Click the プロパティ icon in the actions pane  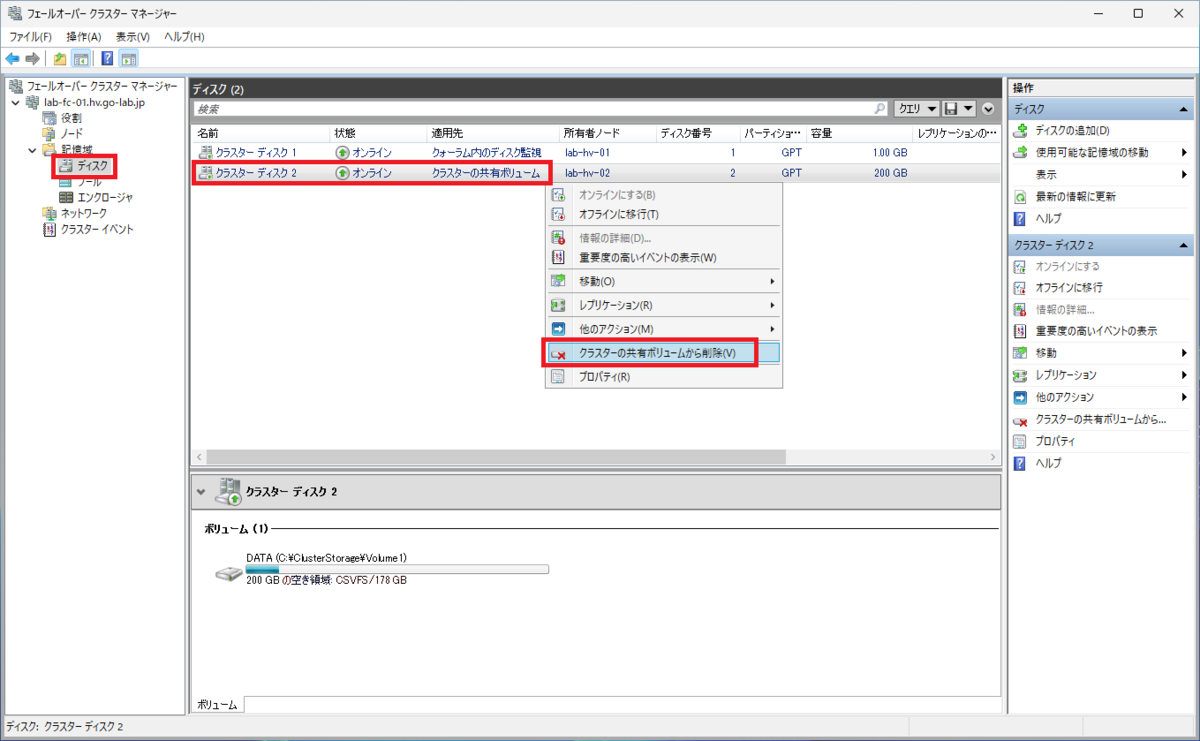click(x=1021, y=441)
